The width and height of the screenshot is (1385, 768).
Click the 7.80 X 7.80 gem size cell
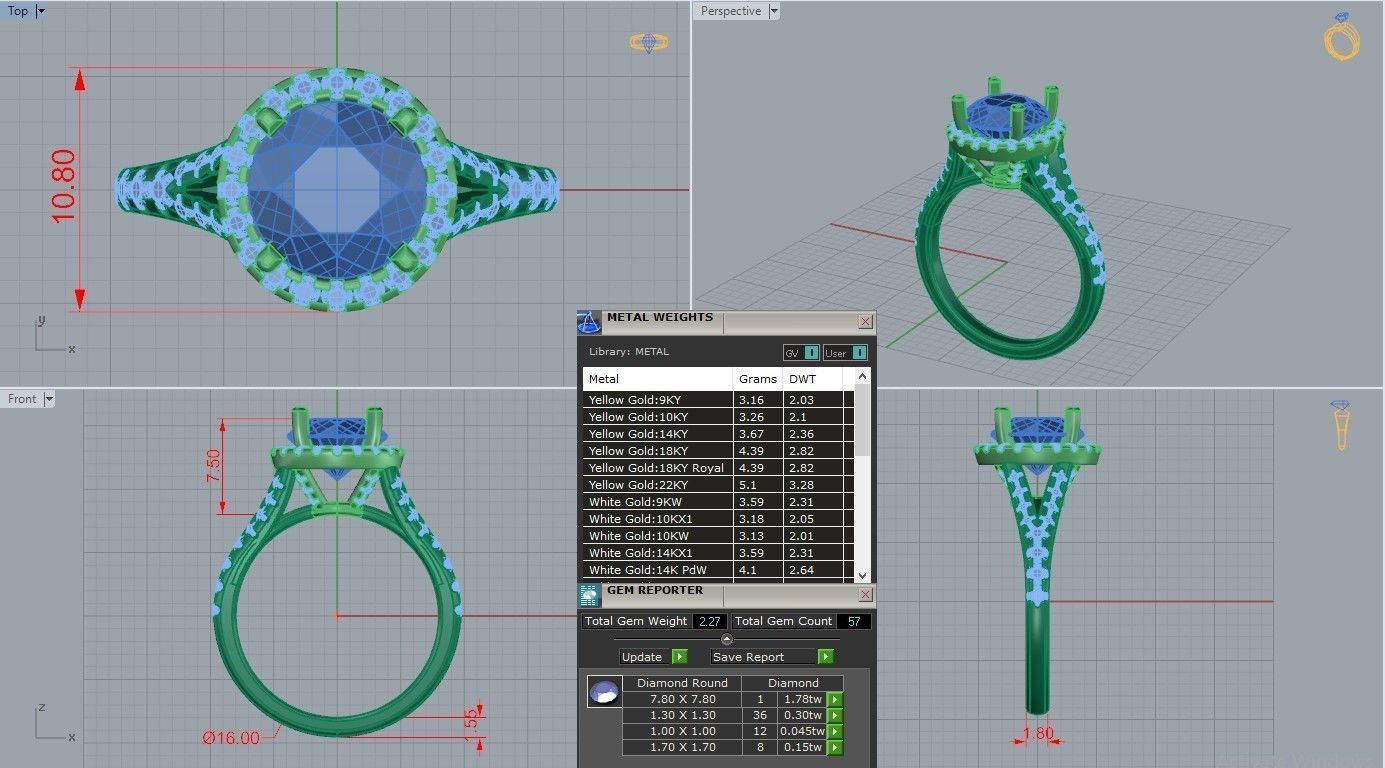(683, 700)
